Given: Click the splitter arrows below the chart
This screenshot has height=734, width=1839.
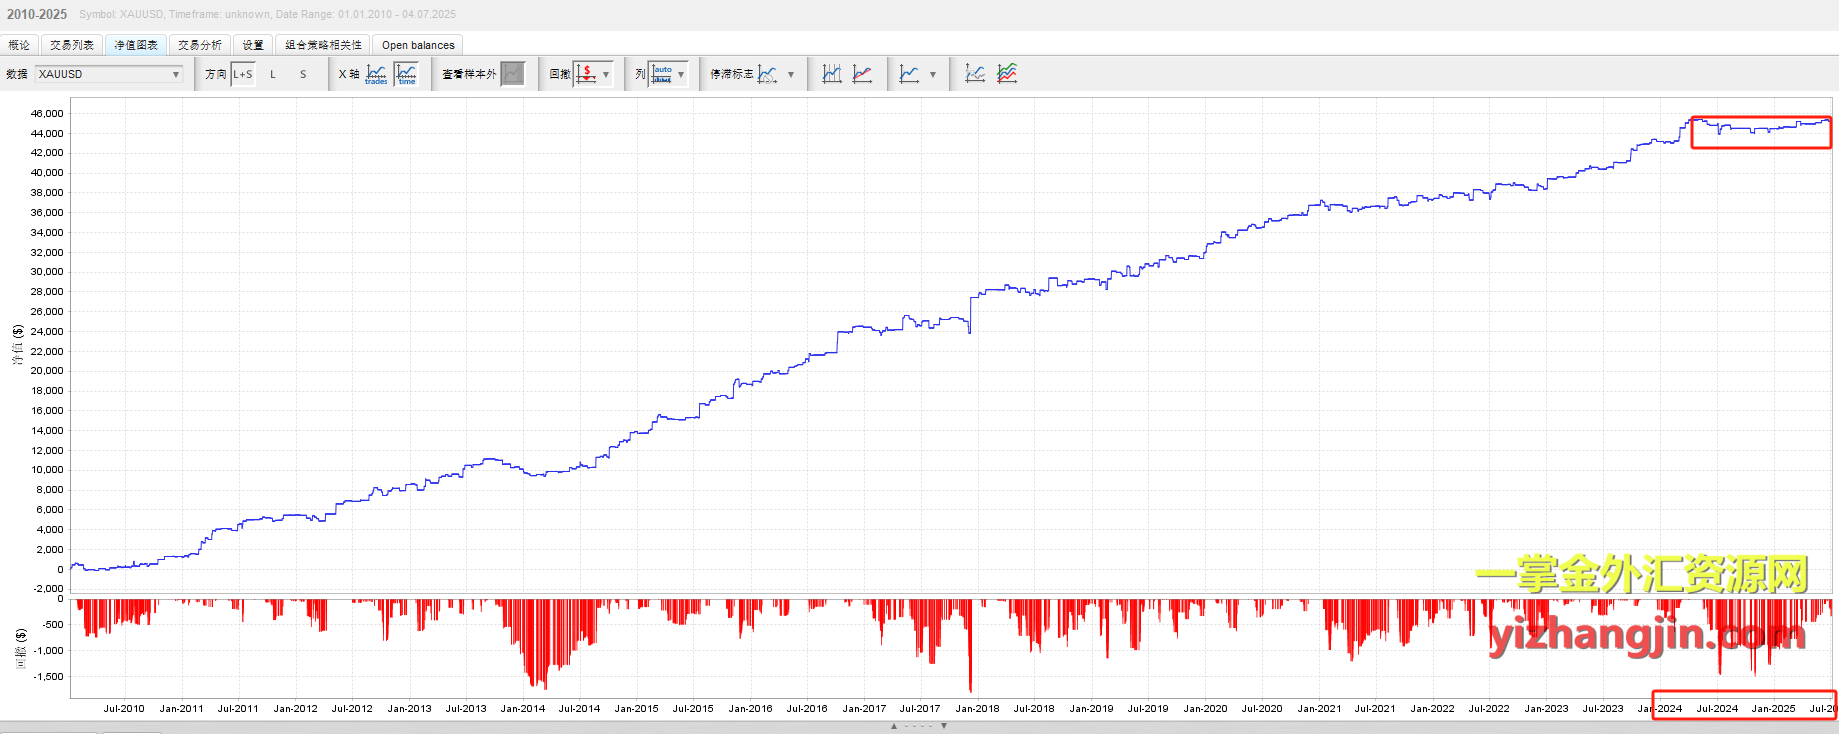Looking at the screenshot, I should tap(919, 726).
